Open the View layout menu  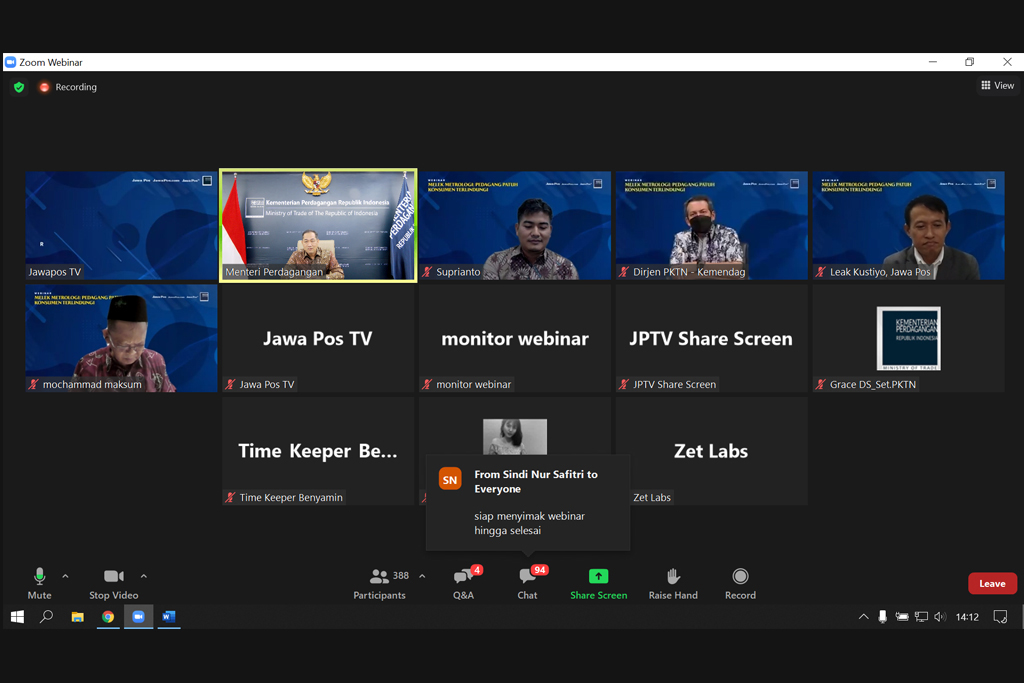click(x=997, y=86)
